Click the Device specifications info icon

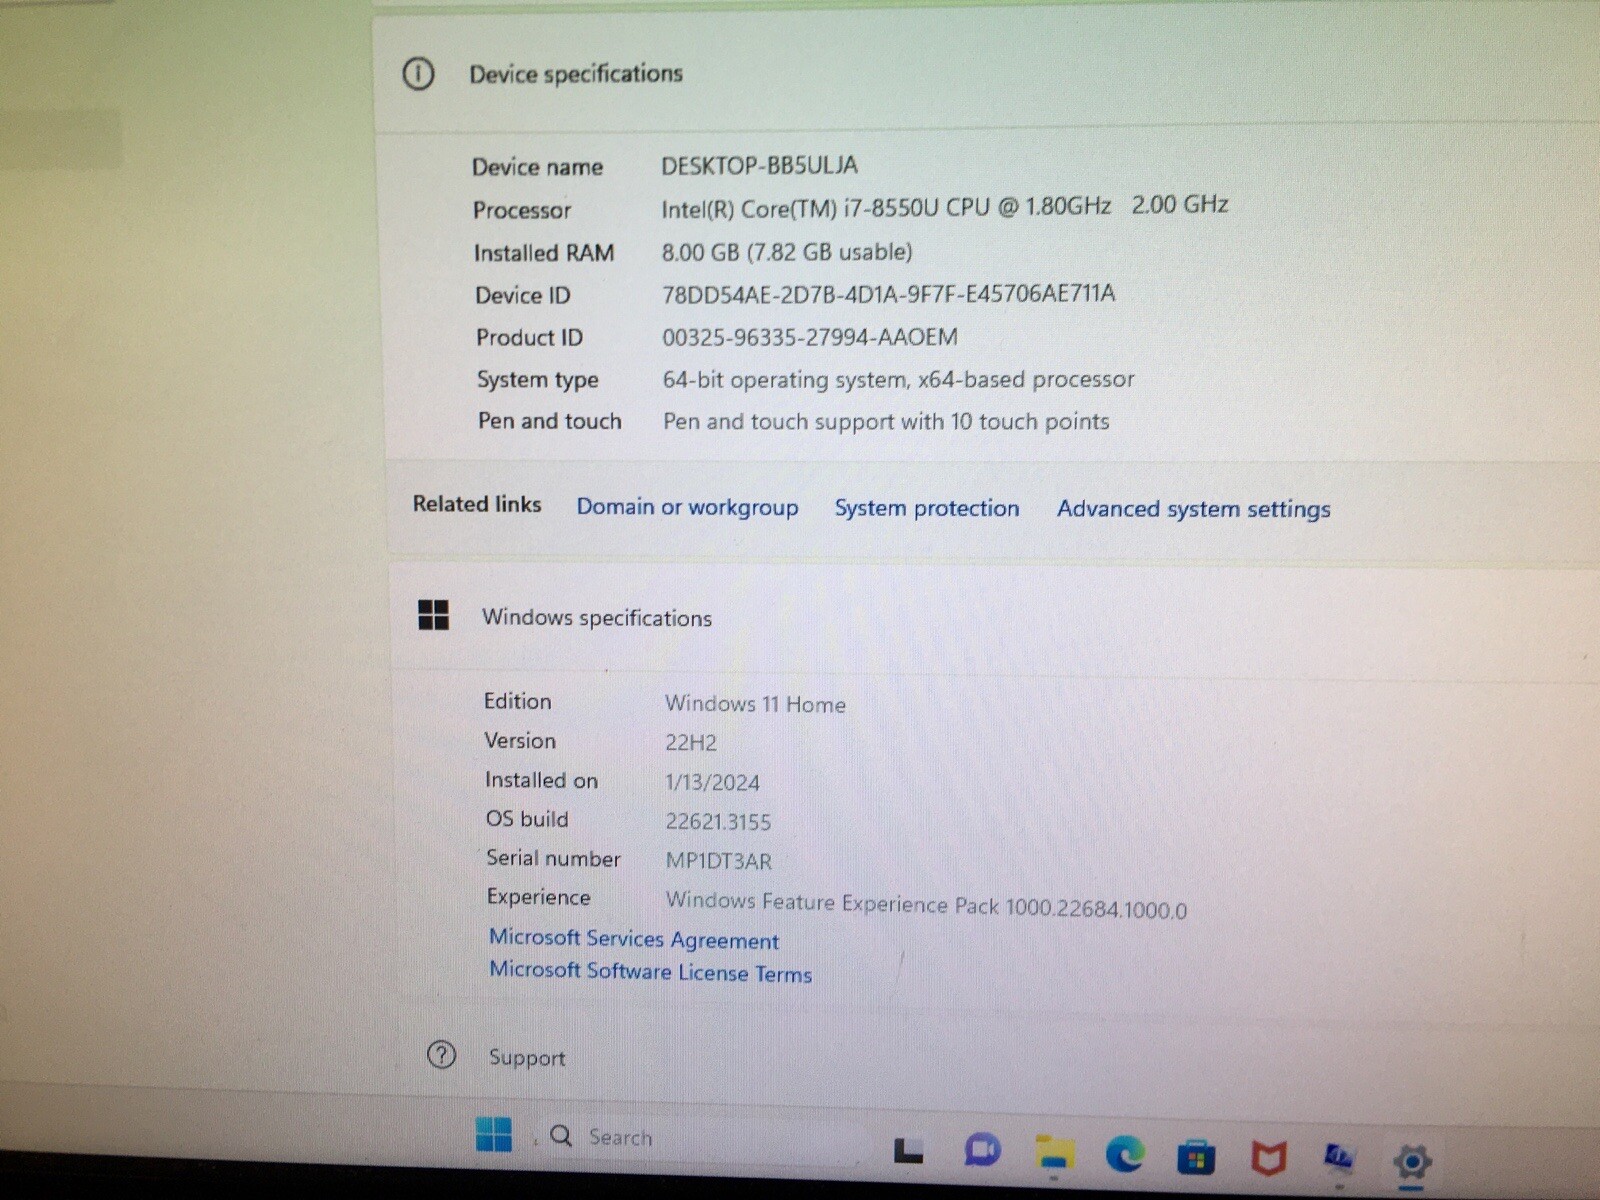418,73
